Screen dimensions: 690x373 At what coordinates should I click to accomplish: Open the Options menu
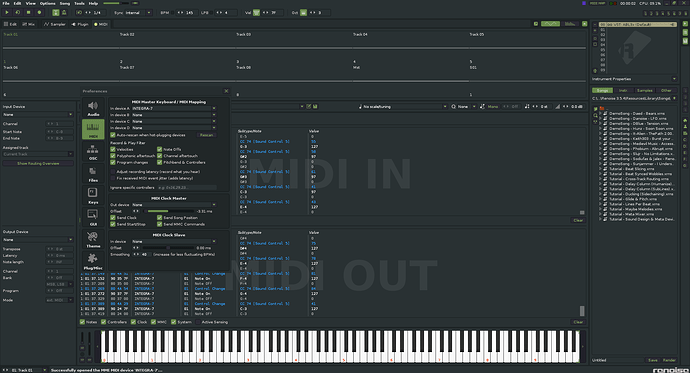pyautogui.click(x=48, y=3)
